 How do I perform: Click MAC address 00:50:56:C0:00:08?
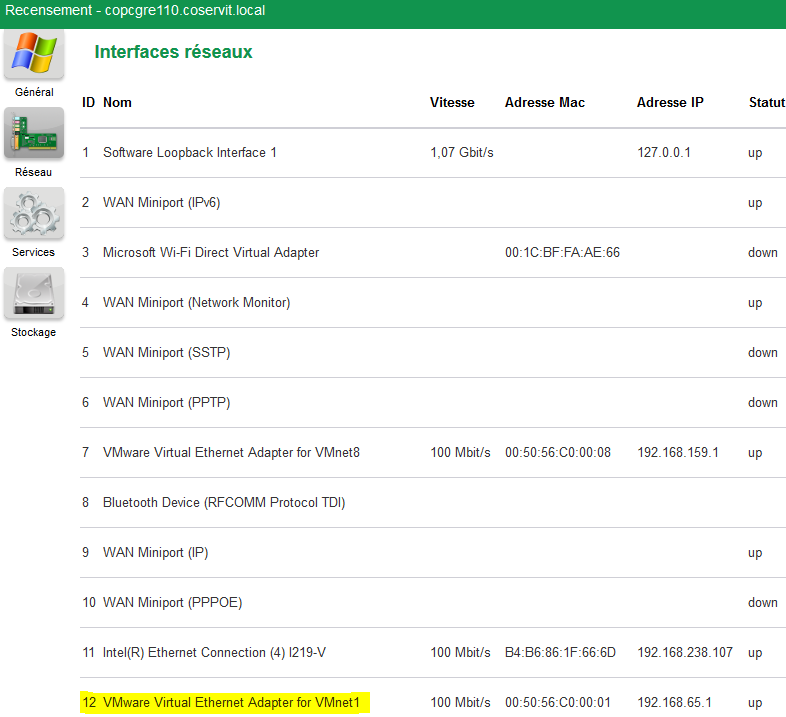point(558,452)
